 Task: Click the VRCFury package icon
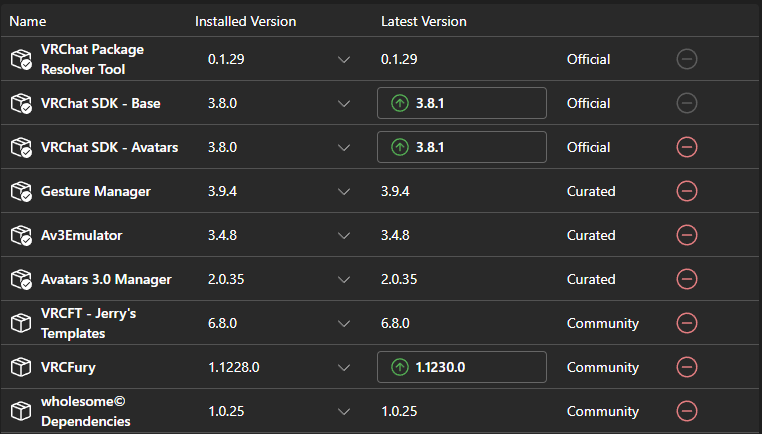point(21,367)
